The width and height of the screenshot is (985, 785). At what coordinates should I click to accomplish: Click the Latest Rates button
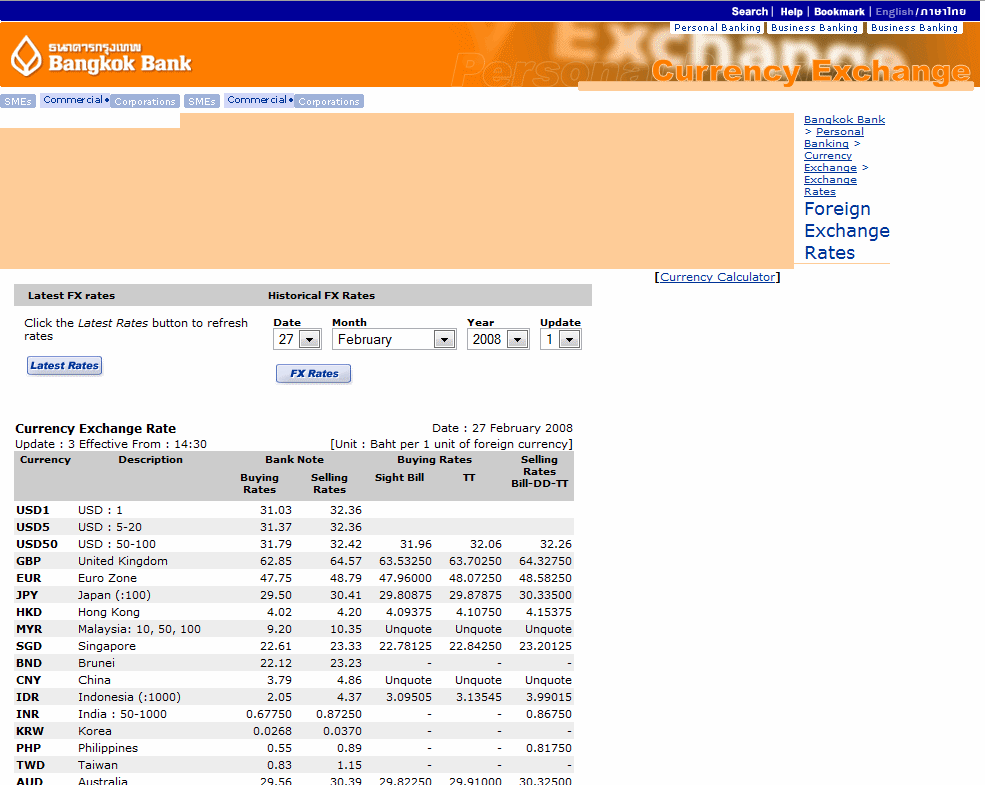point(64,365)
